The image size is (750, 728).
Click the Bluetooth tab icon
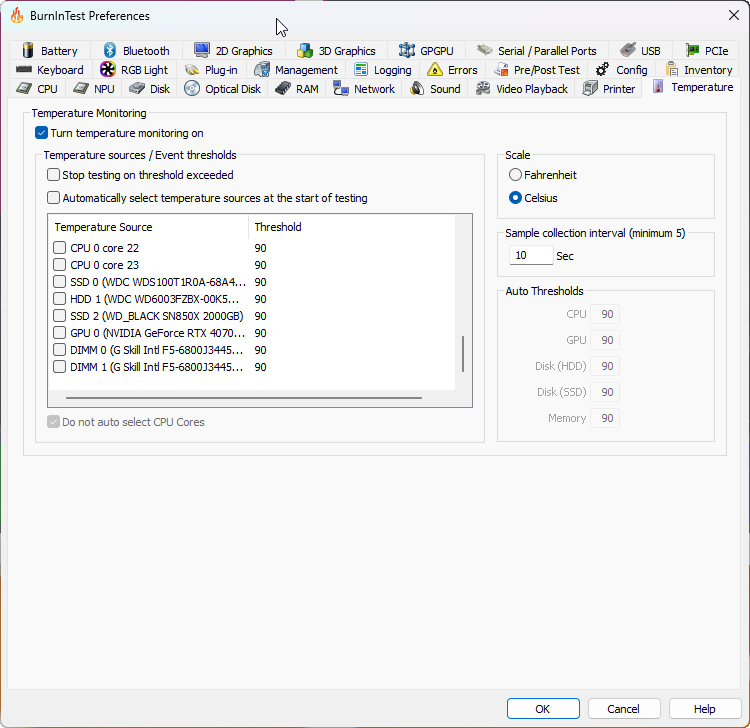pos(110,50)
